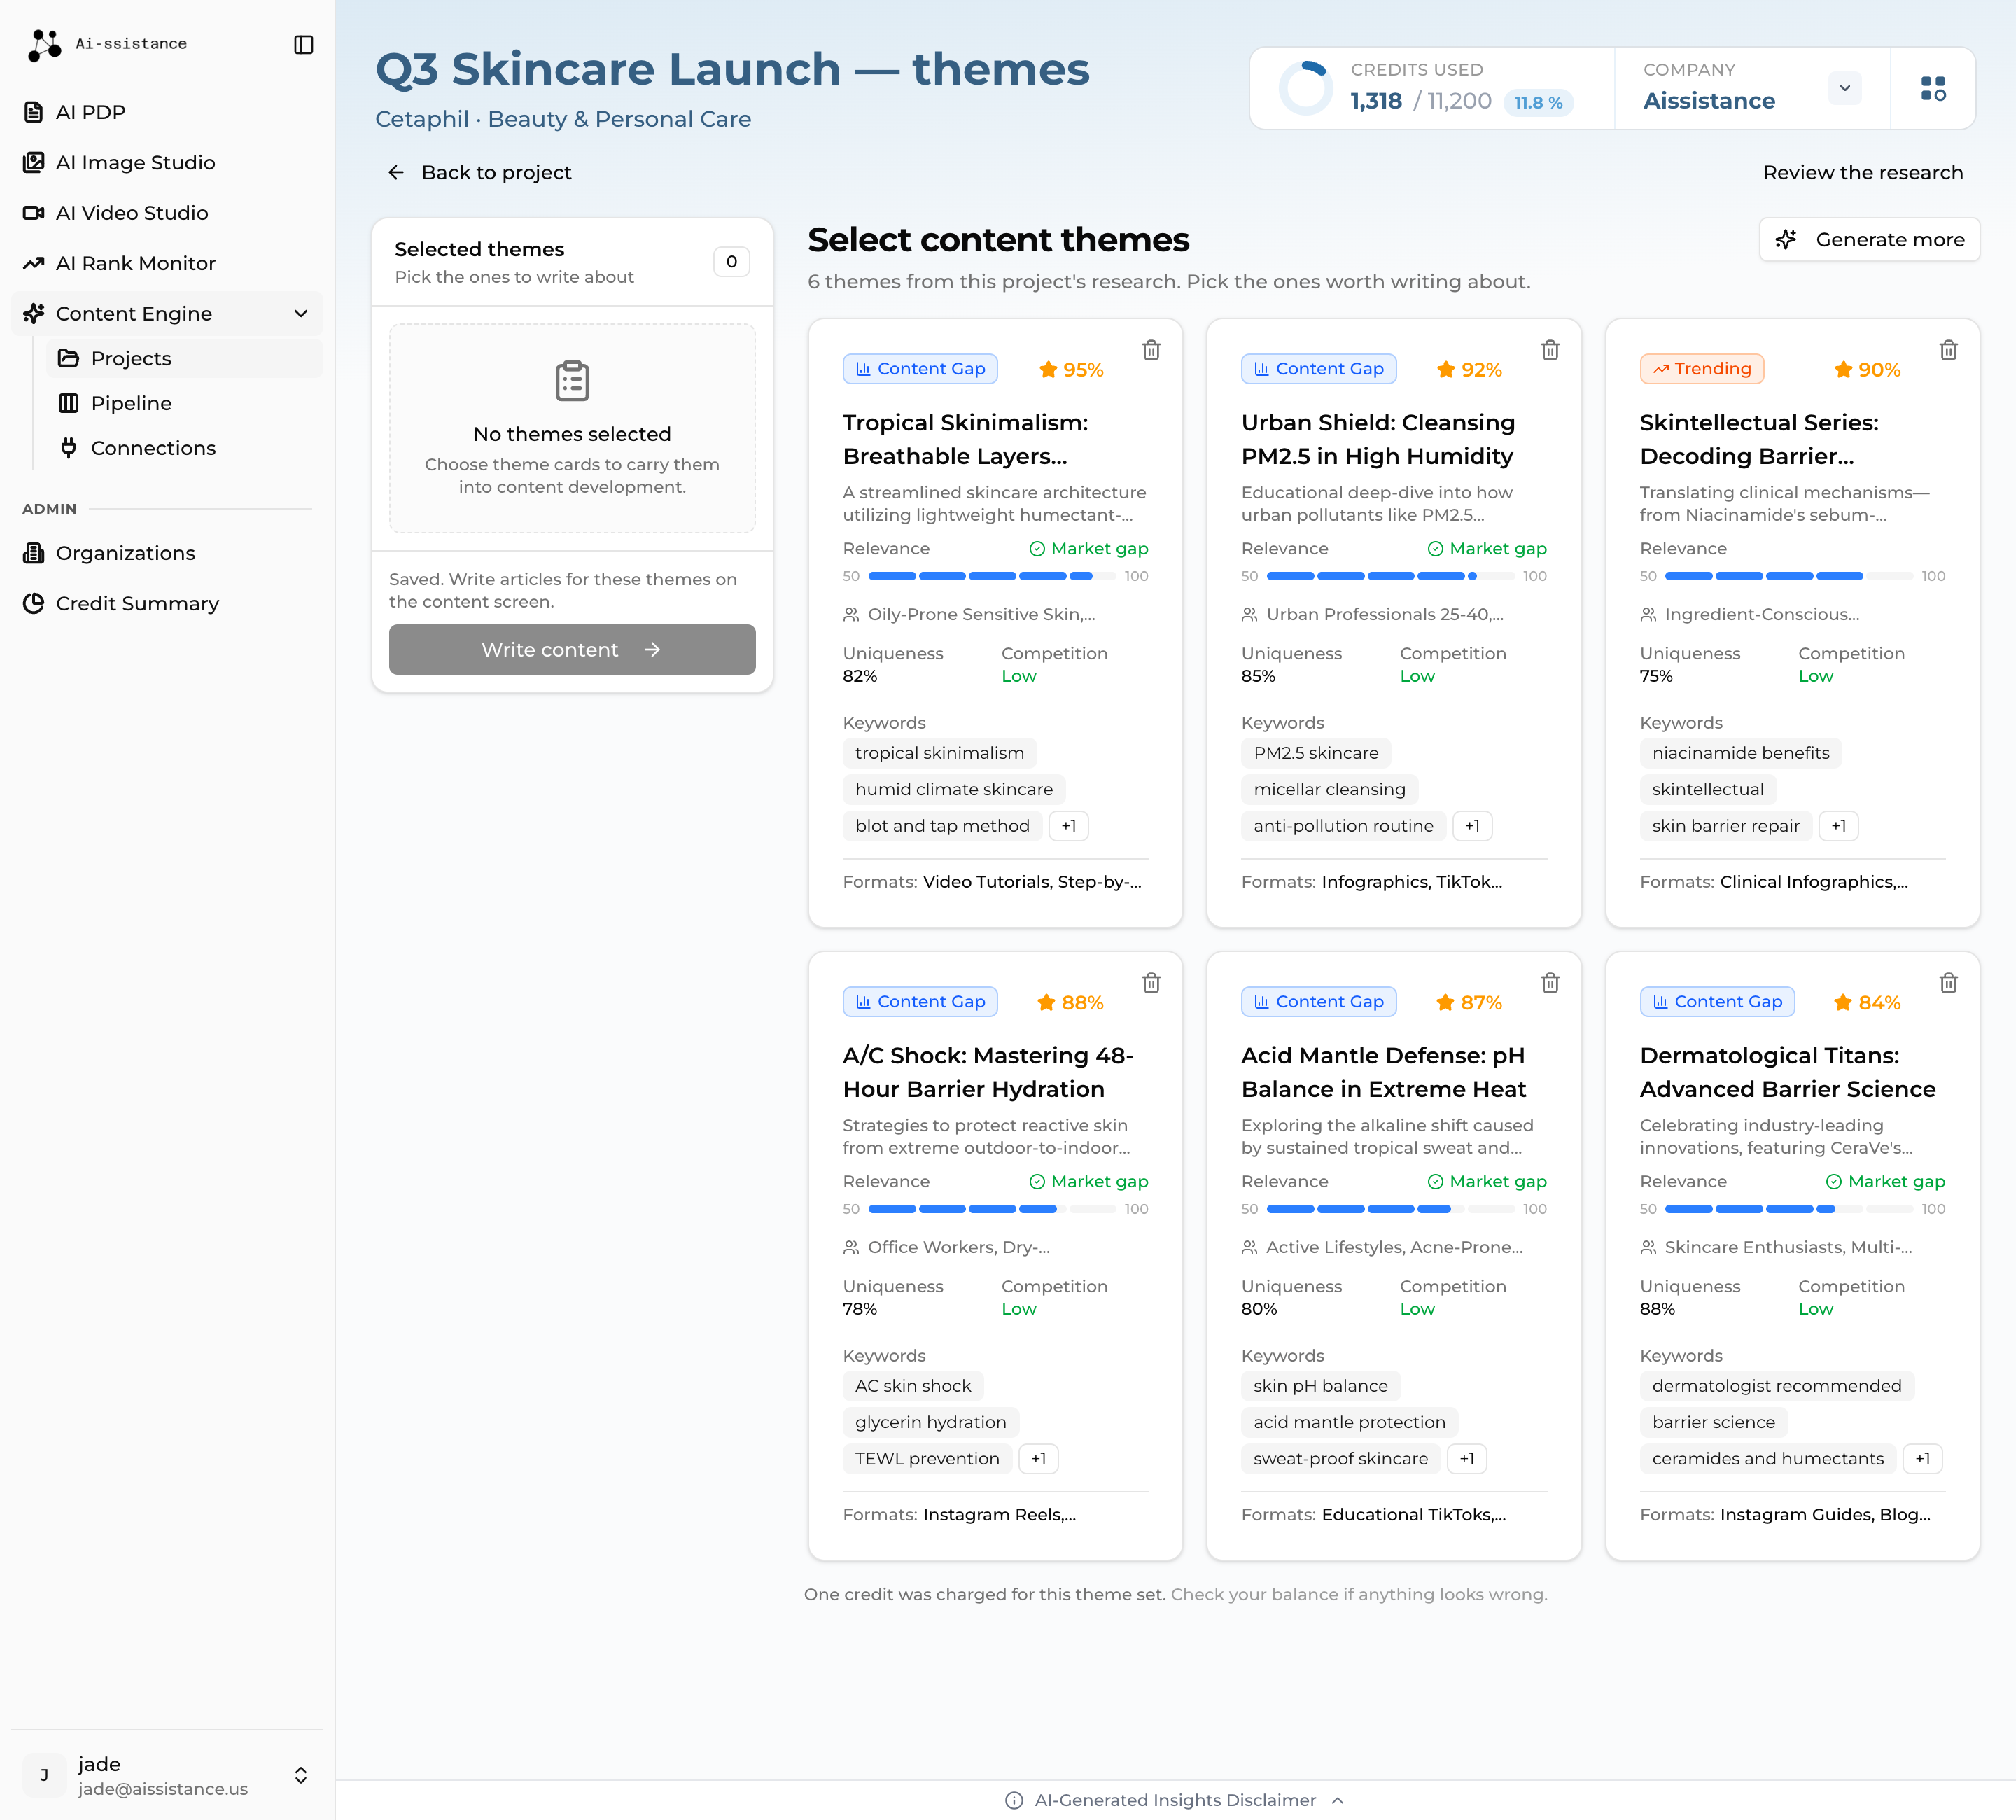Click relevance bar on Dermatological Titans card

click(1789, 1209)
